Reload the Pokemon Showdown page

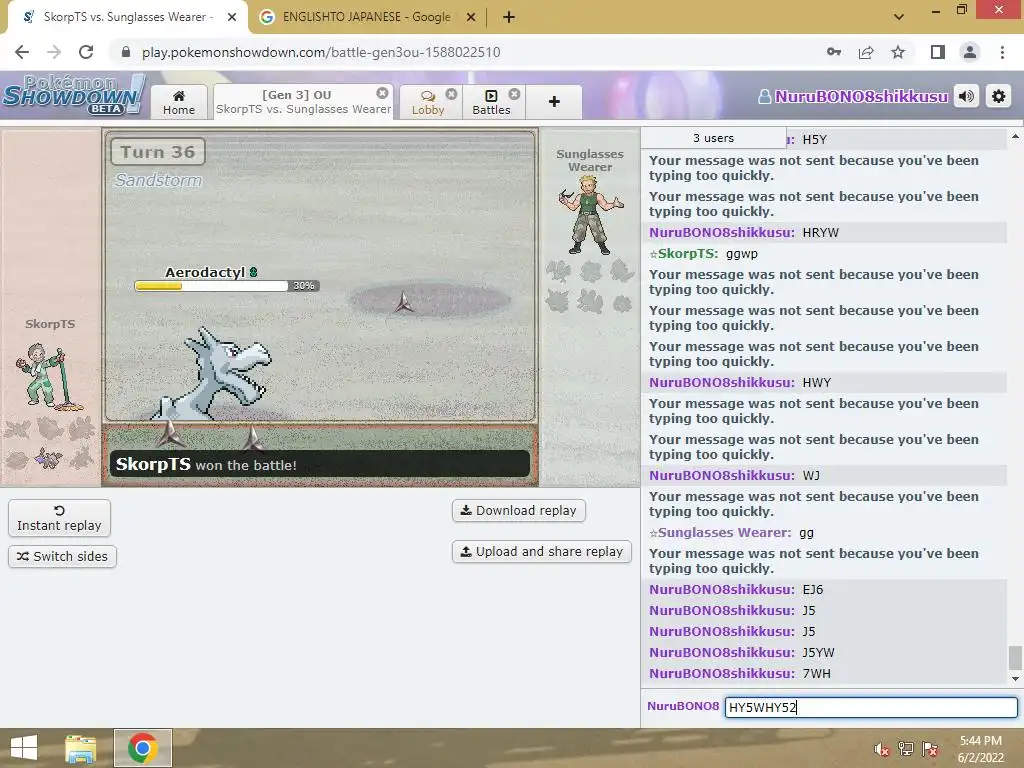tap(86, 52)
